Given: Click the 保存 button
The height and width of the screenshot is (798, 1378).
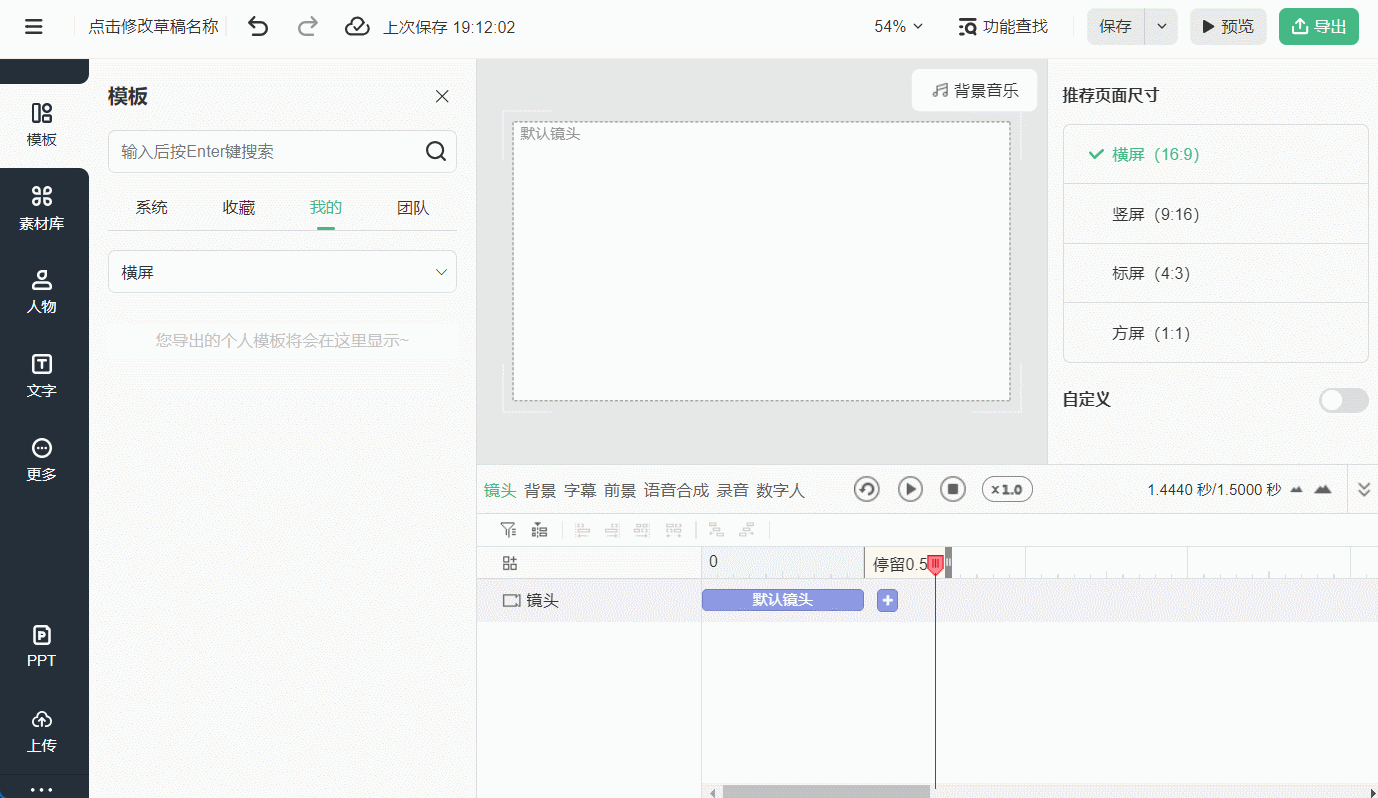Looking at the screenshot, I should 1116,27.
